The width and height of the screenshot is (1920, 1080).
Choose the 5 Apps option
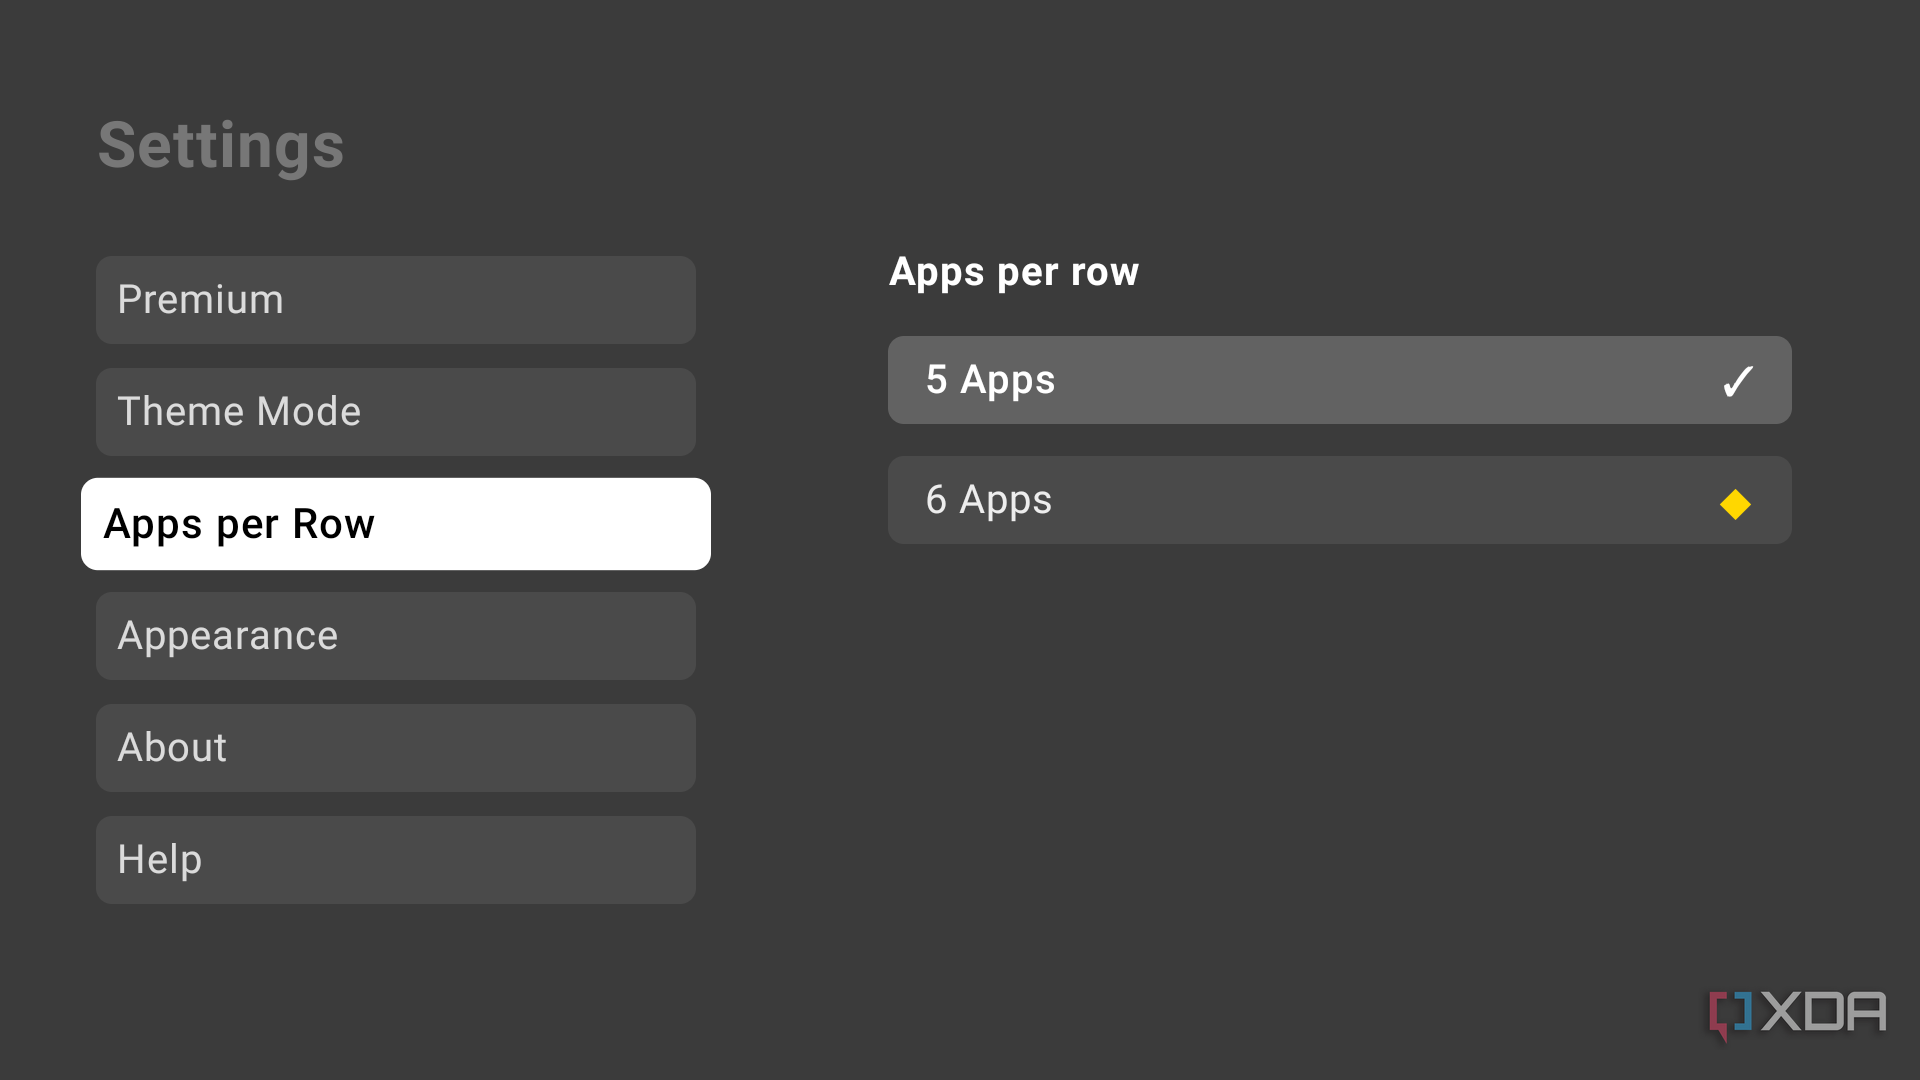(x=1340, y=380)
